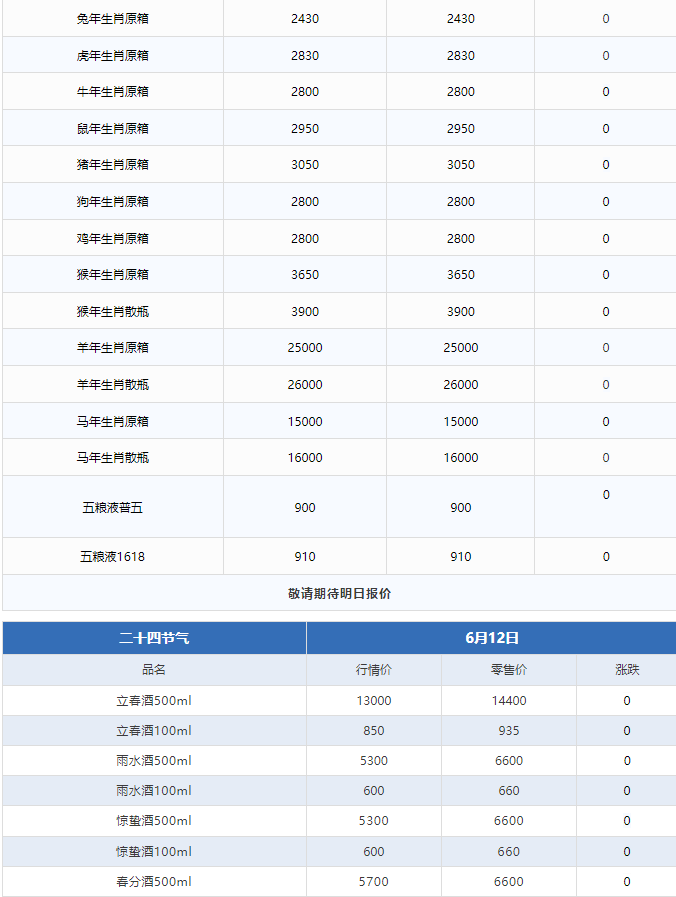The width and height of the screenshot is (676, 897).
Task: Click the 二十四节气 table header
Action: tap(154, 638)
